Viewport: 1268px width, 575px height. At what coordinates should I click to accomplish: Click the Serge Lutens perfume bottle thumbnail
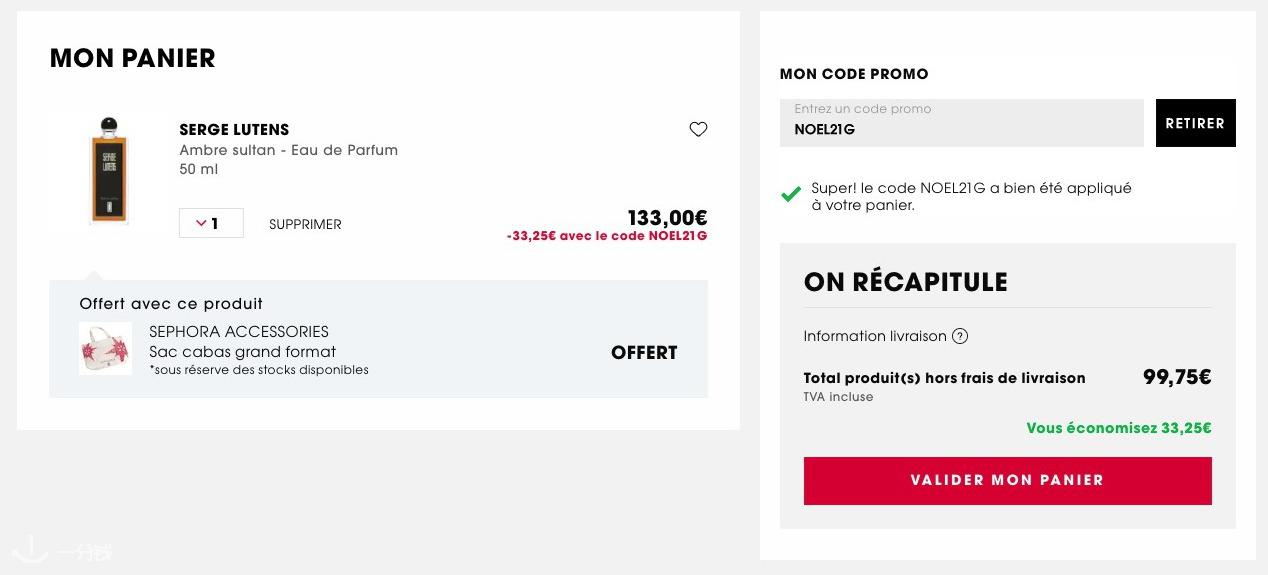105,170
